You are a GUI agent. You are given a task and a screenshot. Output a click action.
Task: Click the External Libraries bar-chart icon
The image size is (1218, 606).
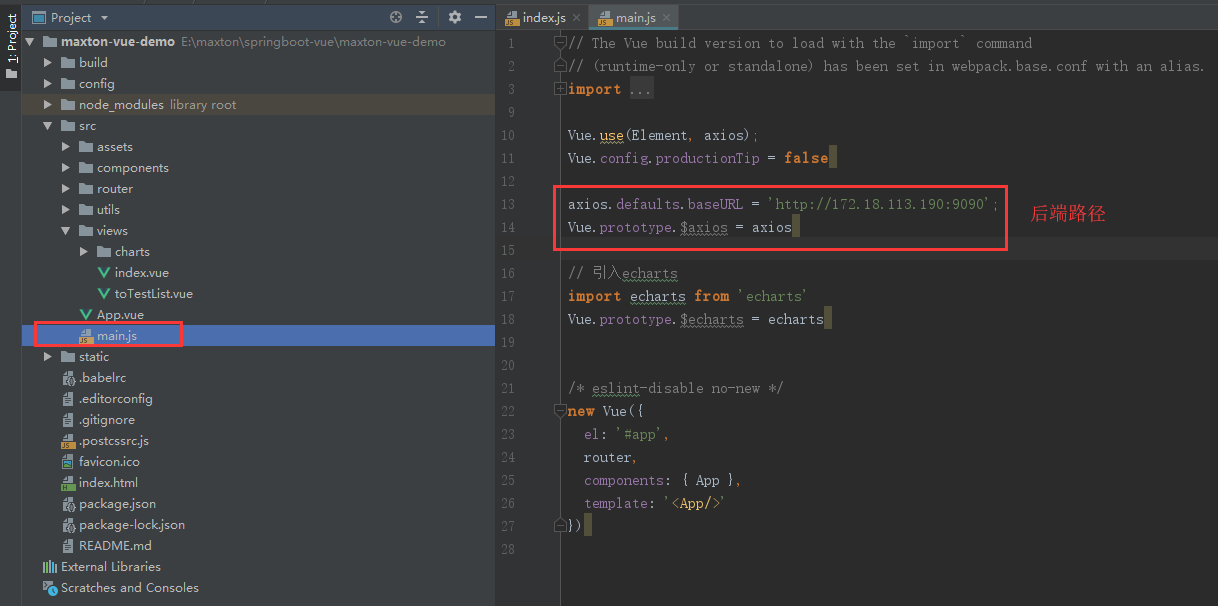coord(50,567)
